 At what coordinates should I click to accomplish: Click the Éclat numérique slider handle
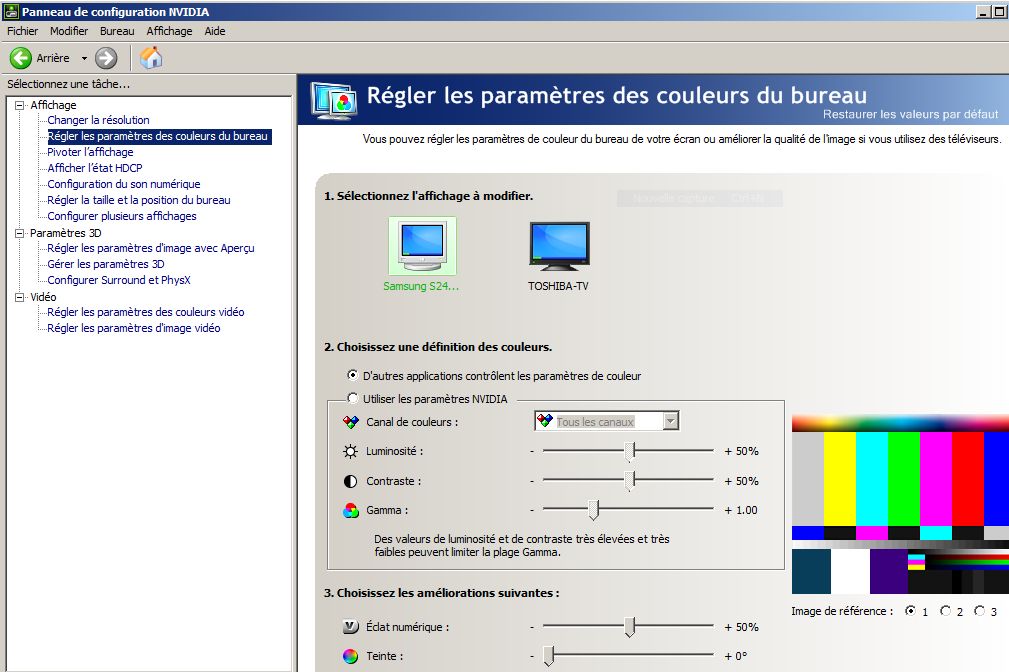click(x=630, y=627)
